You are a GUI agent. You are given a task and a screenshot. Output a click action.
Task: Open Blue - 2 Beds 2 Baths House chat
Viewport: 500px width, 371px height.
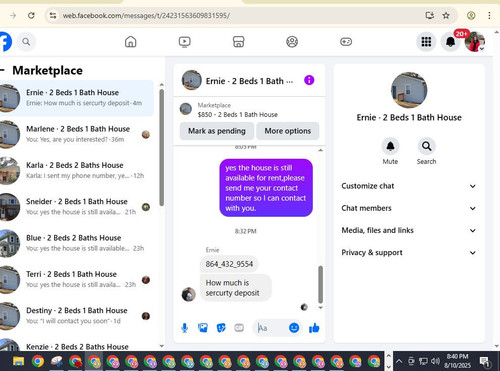(77, 243)
